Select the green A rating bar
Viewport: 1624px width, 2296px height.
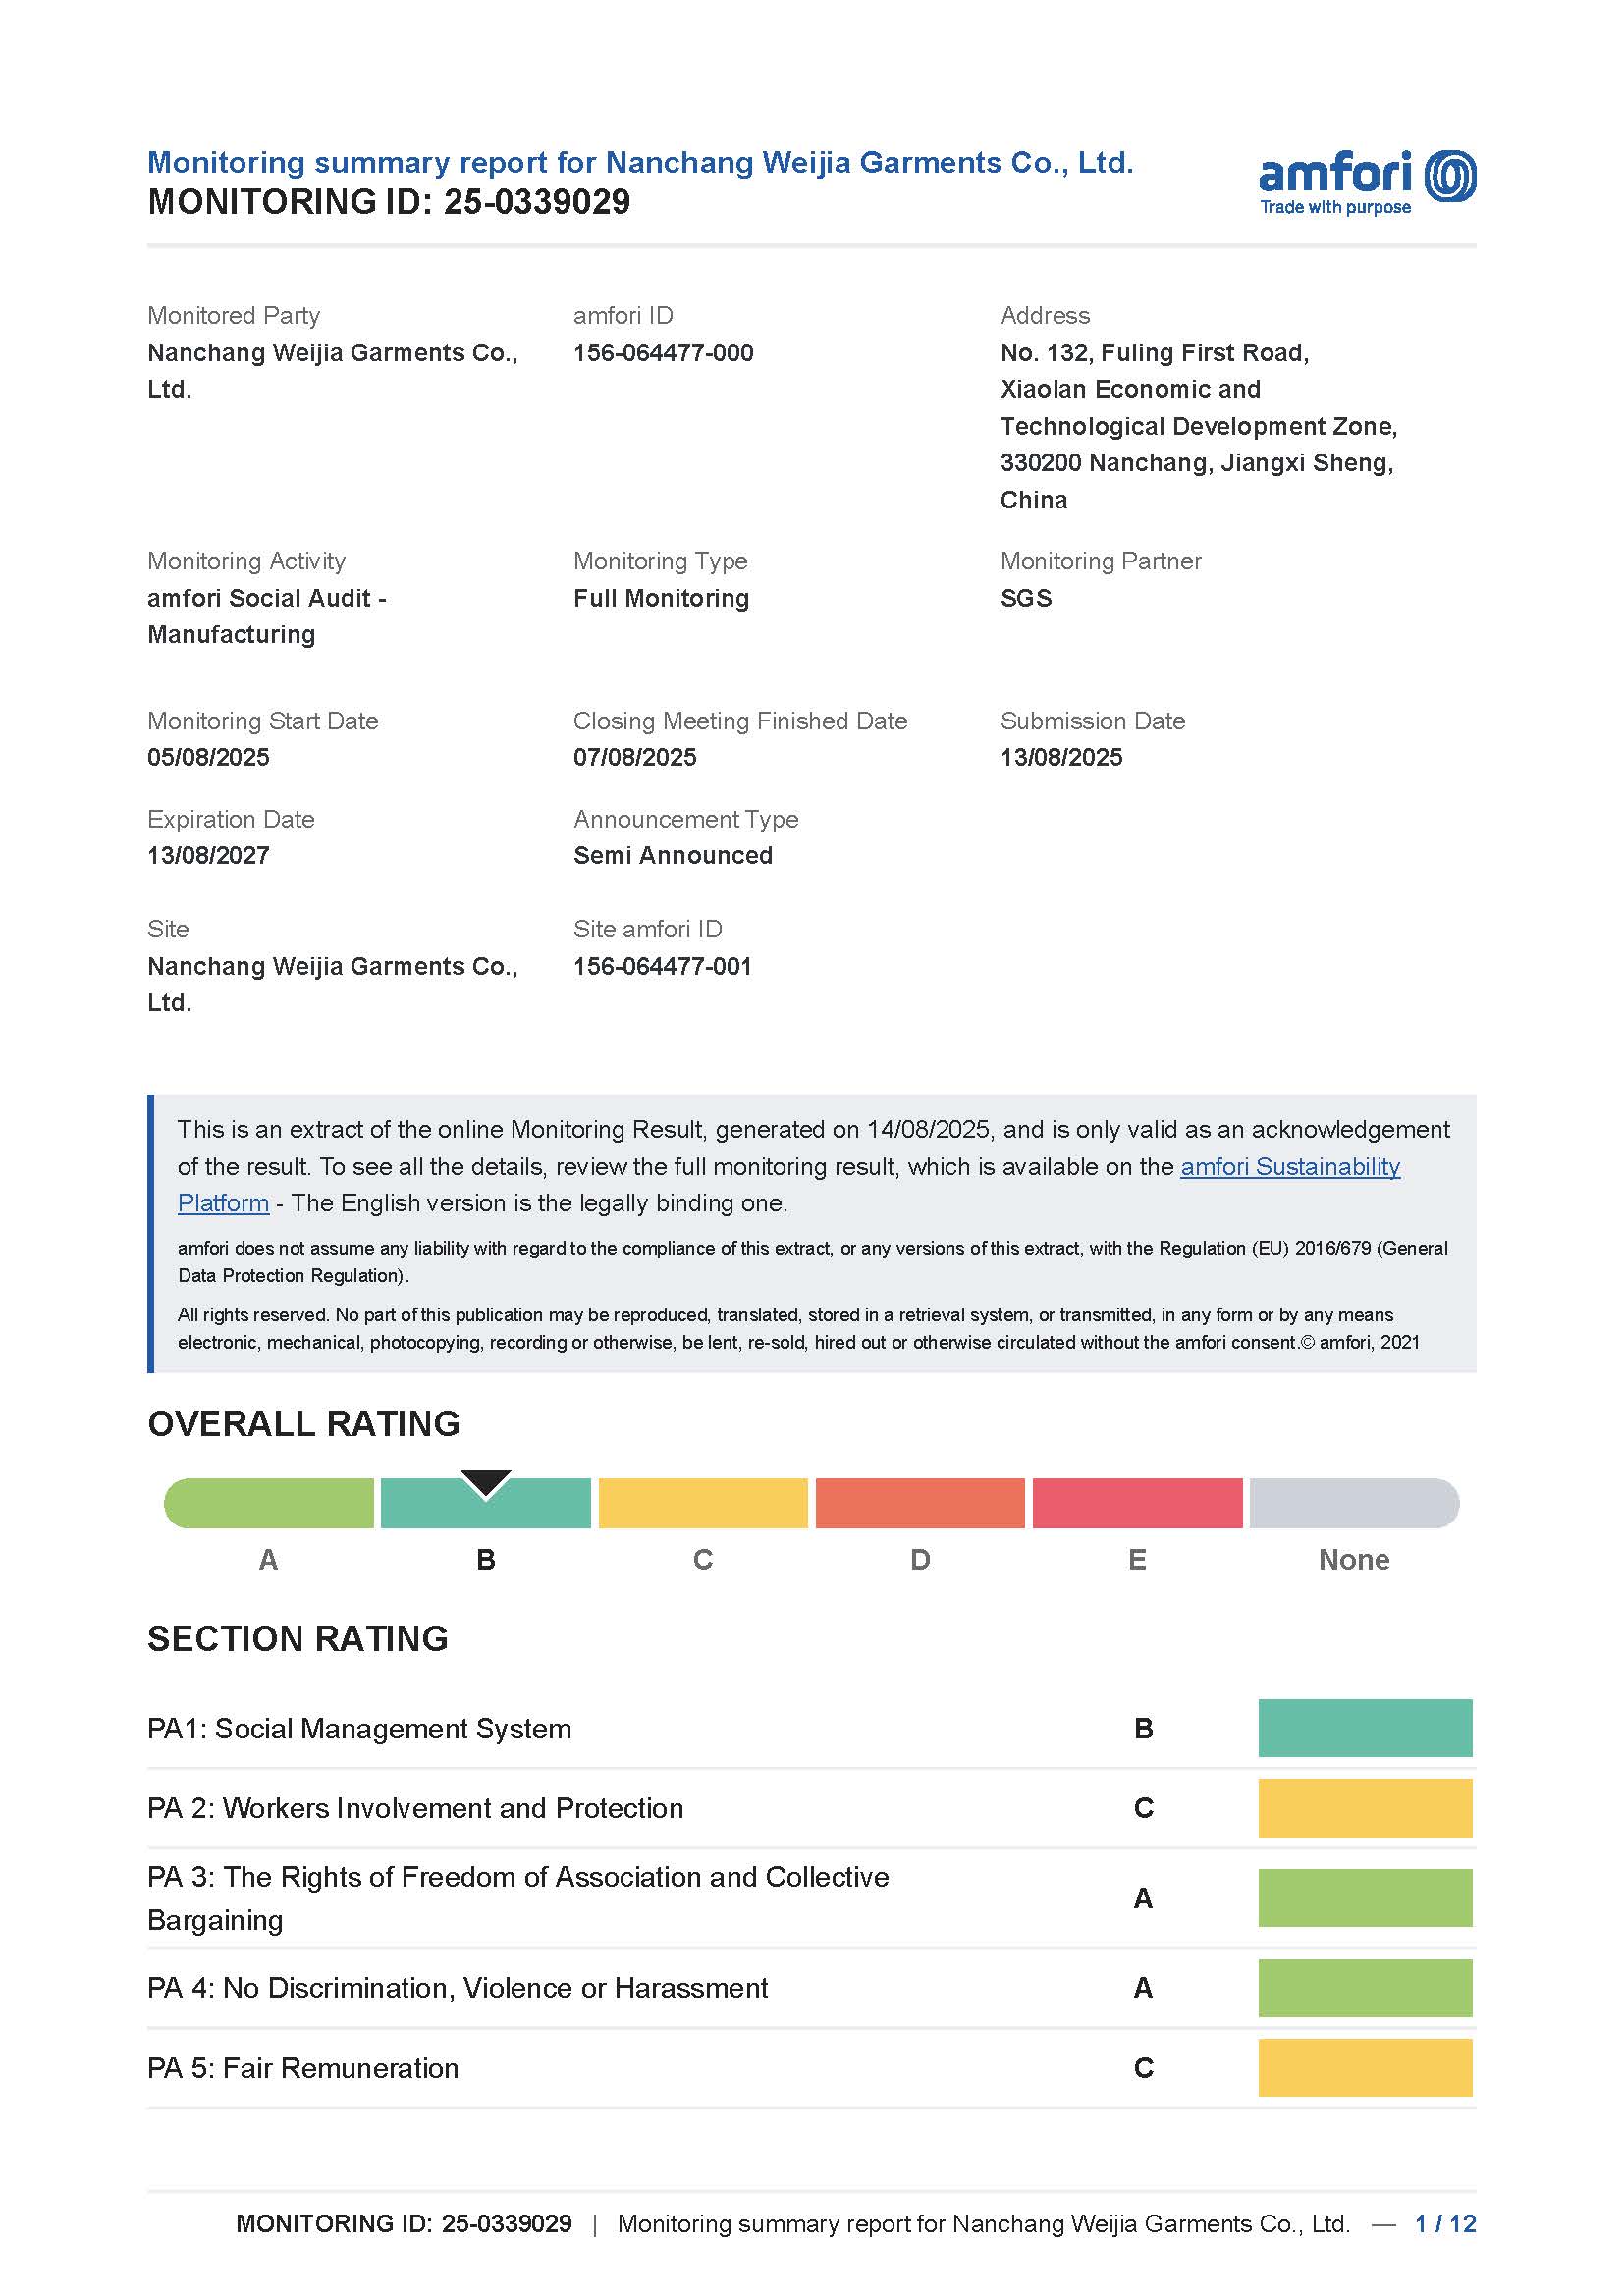pos(269,1503)
